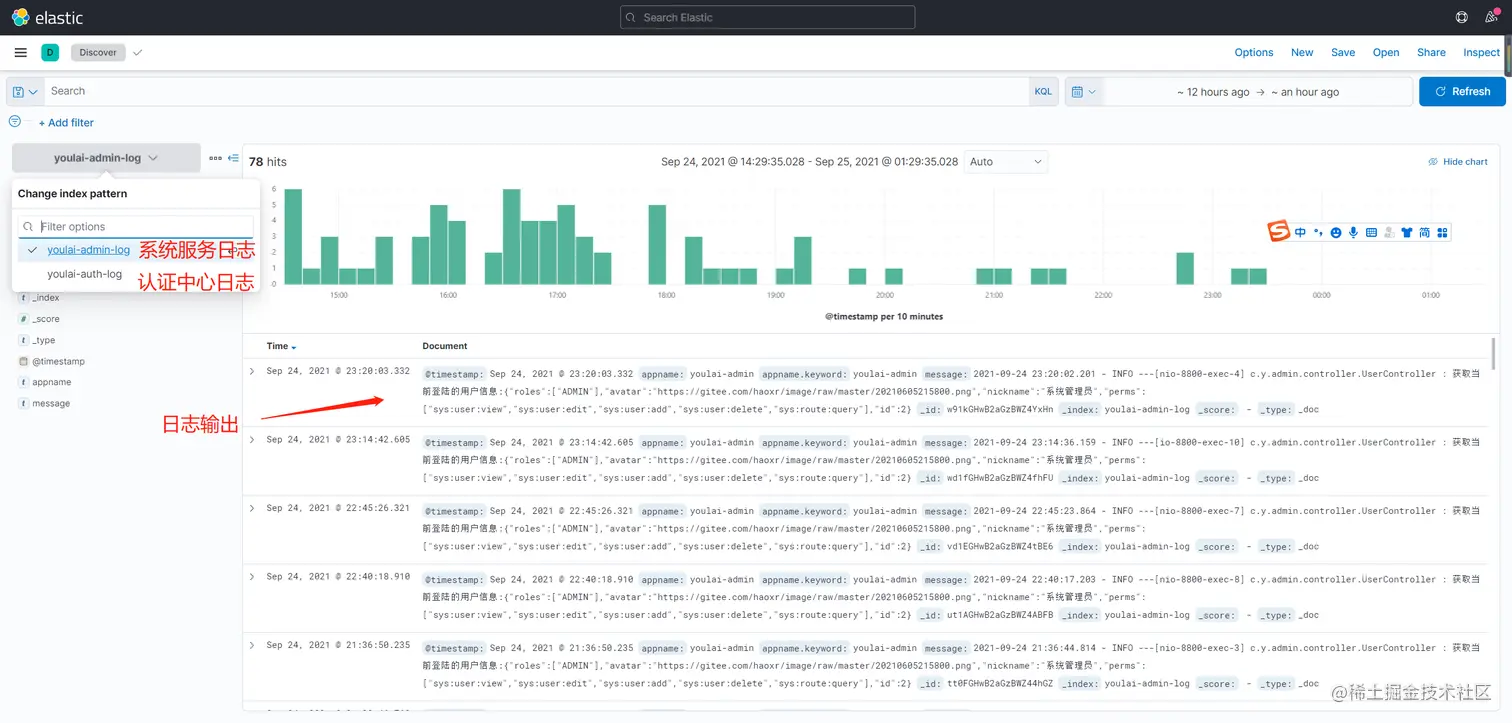Click the Document column header
The image size is (1512, 723).
445,346
